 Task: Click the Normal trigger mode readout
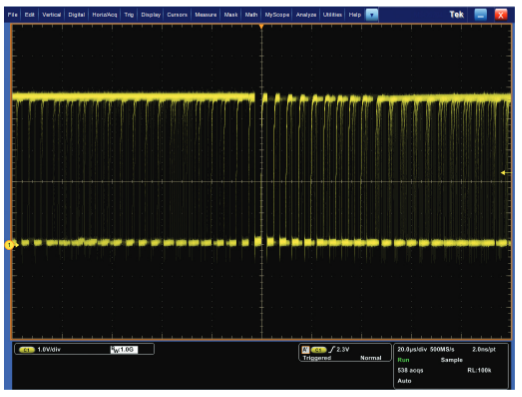coord(371,358)
